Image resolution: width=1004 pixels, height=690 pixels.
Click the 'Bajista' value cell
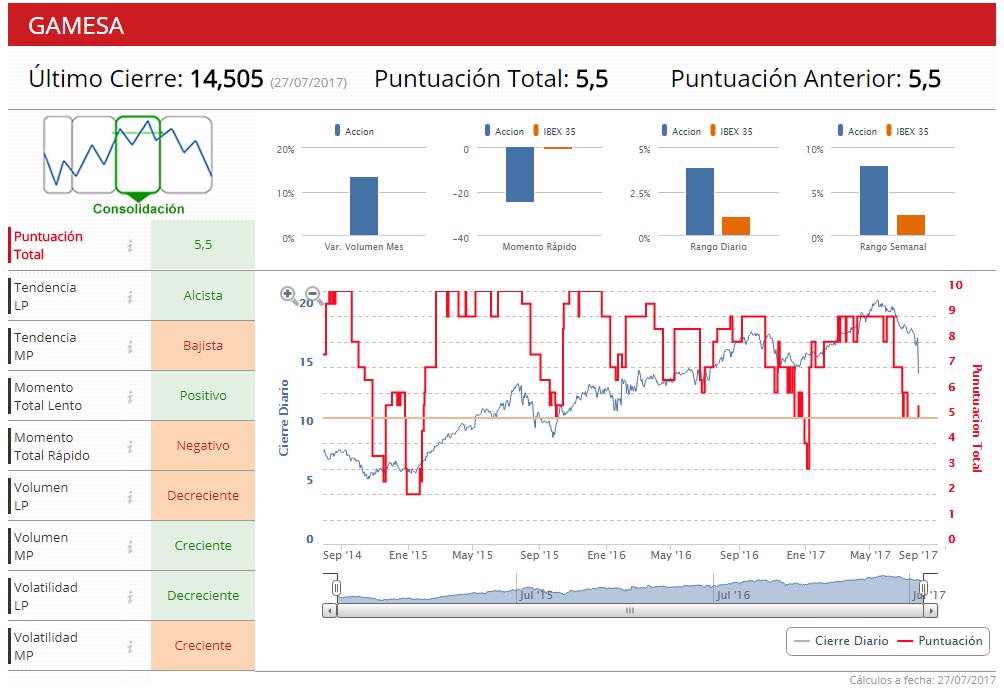pos(203,346)
